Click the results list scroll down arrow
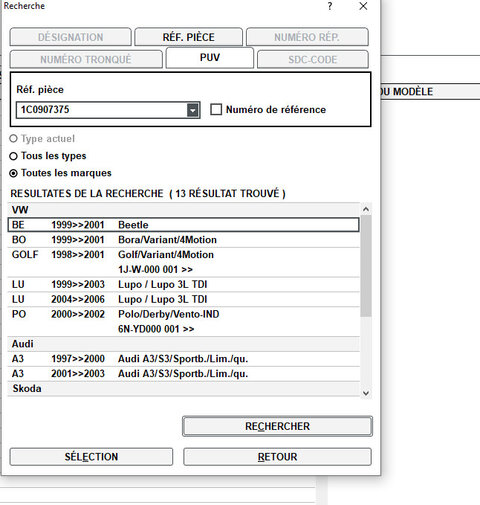The image size is (480, 505). click(x=366, y=393)
